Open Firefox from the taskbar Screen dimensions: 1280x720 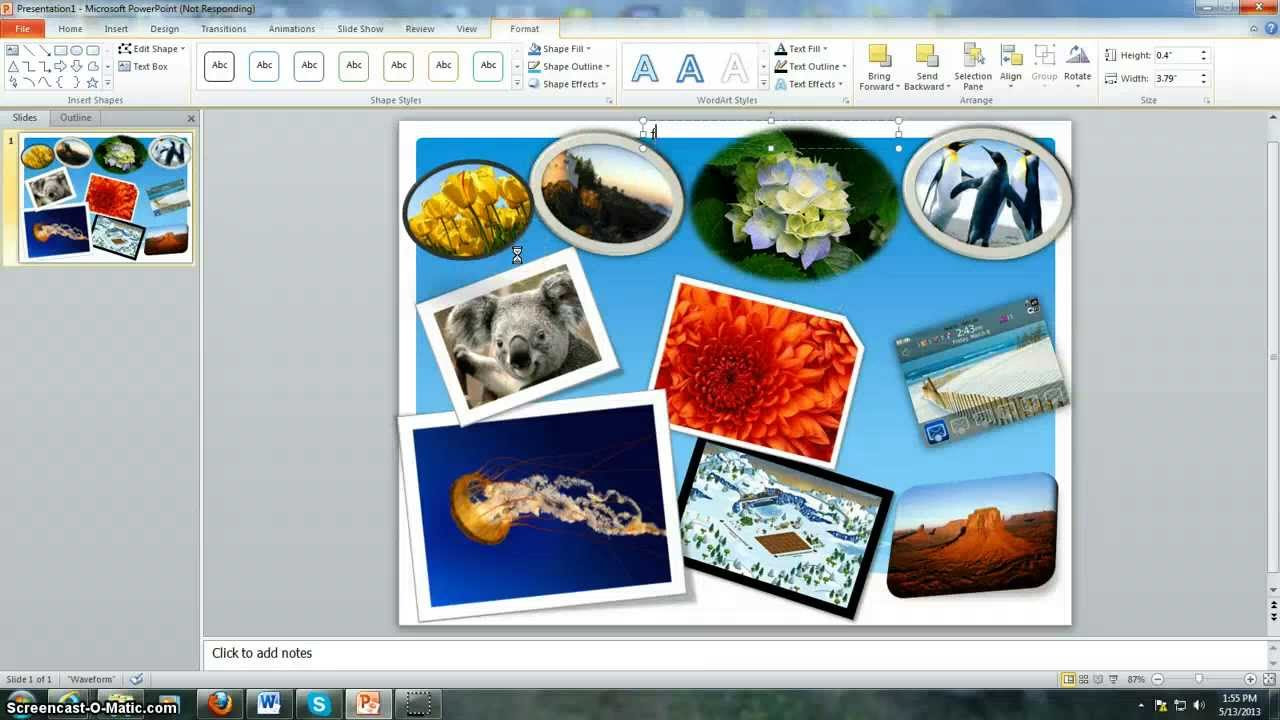tap(219, 703)
